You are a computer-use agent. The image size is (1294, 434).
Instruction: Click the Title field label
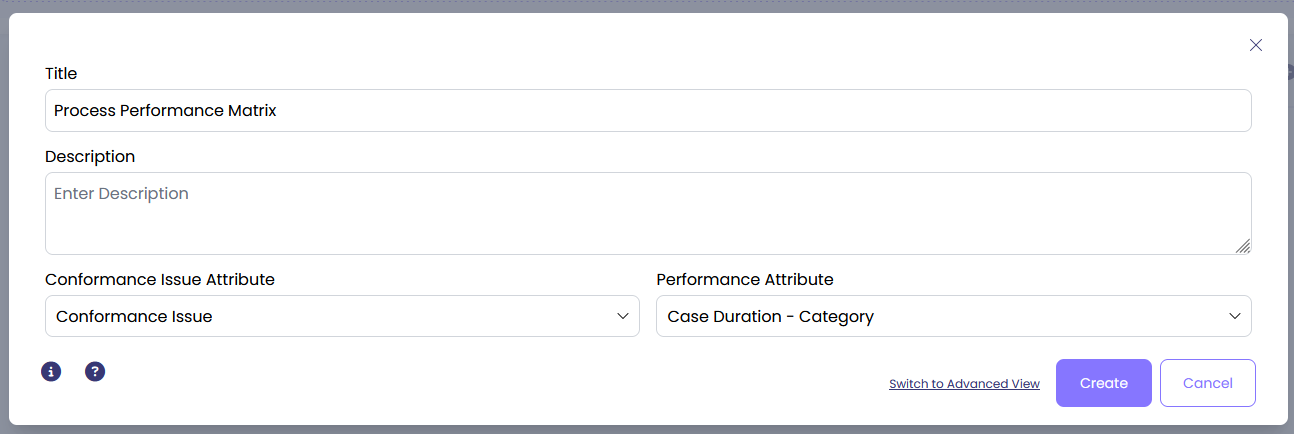(x=61, y=73)
